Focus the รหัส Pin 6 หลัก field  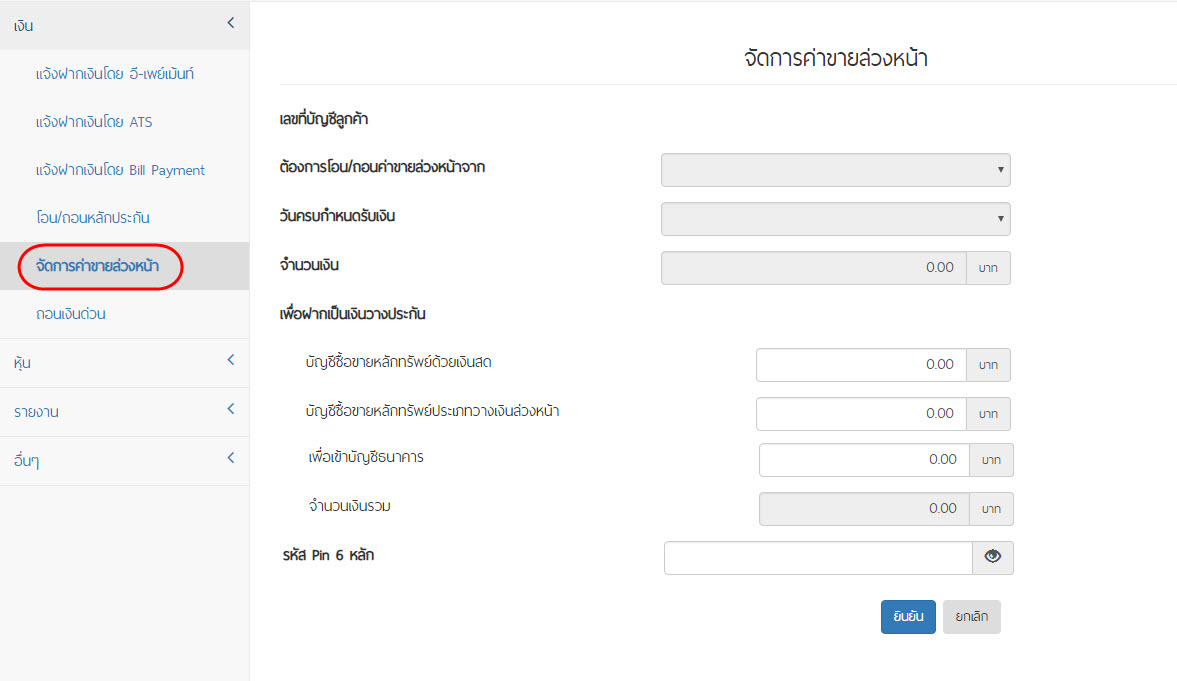point(818,558)
